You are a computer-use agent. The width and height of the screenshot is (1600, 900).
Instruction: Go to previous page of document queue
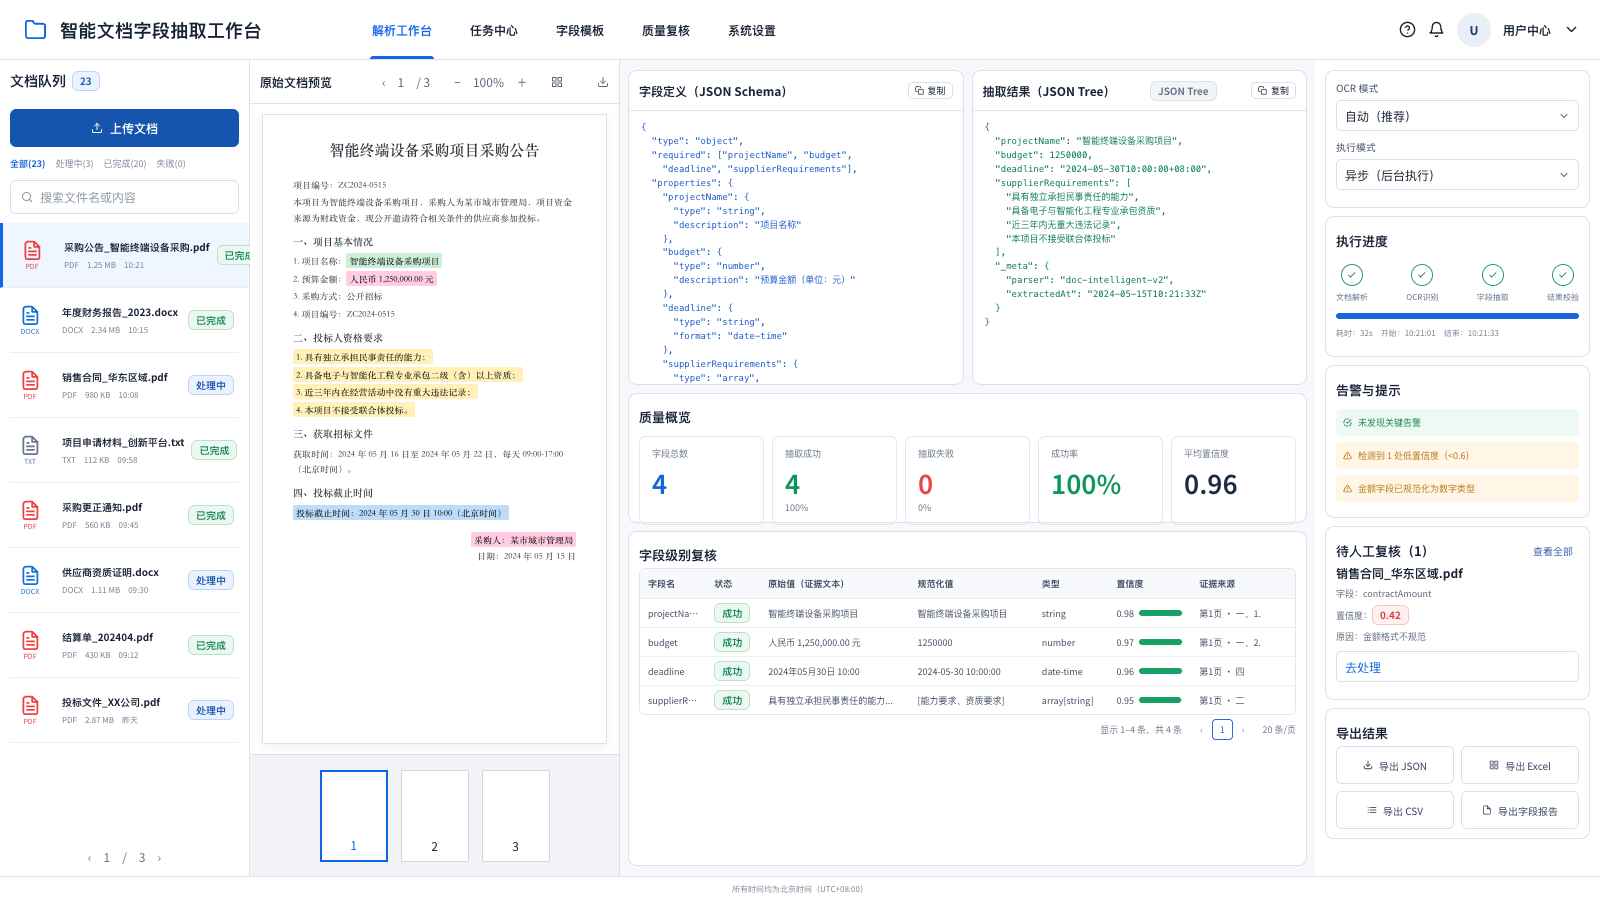[89, 858]
